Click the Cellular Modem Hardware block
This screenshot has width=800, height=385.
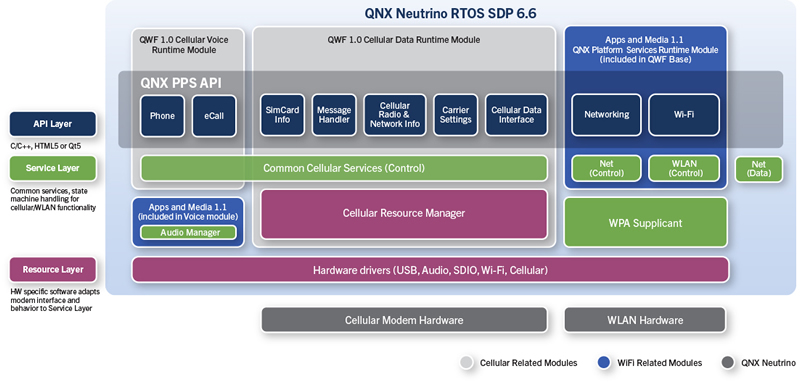[x=404, y=320]
